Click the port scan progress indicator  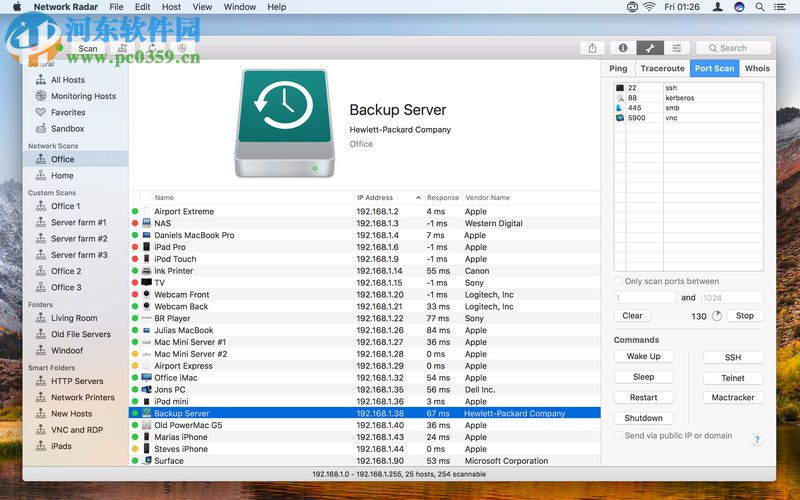coord(717,316)
